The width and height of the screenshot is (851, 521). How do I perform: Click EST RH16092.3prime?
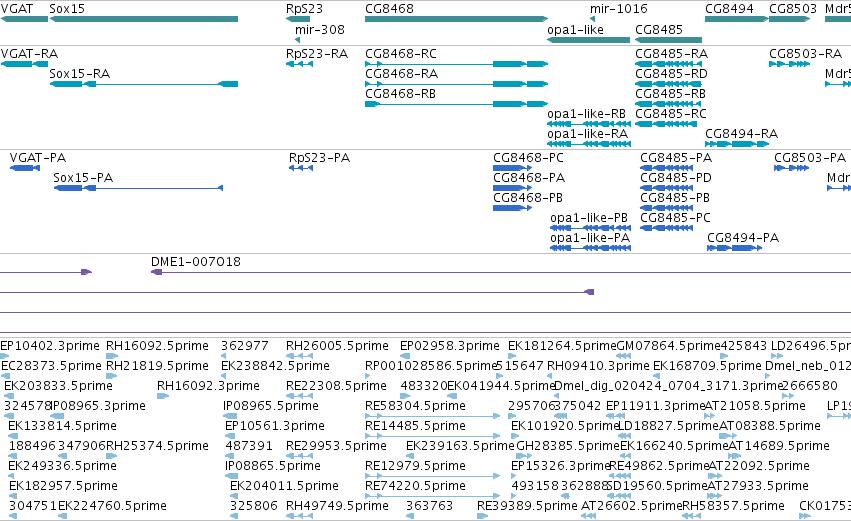coord(208,386)
